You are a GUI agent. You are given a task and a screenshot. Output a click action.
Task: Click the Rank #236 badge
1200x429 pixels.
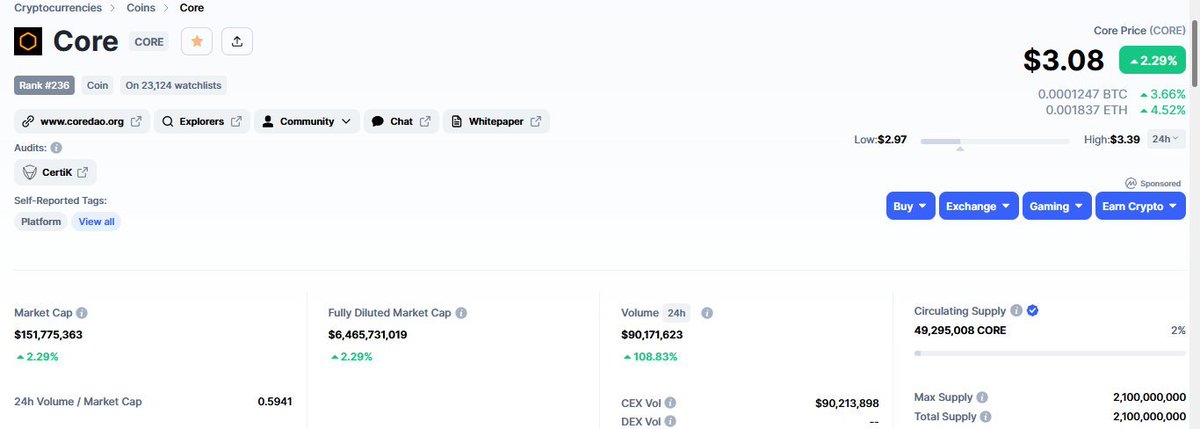[x=45, y=86]
